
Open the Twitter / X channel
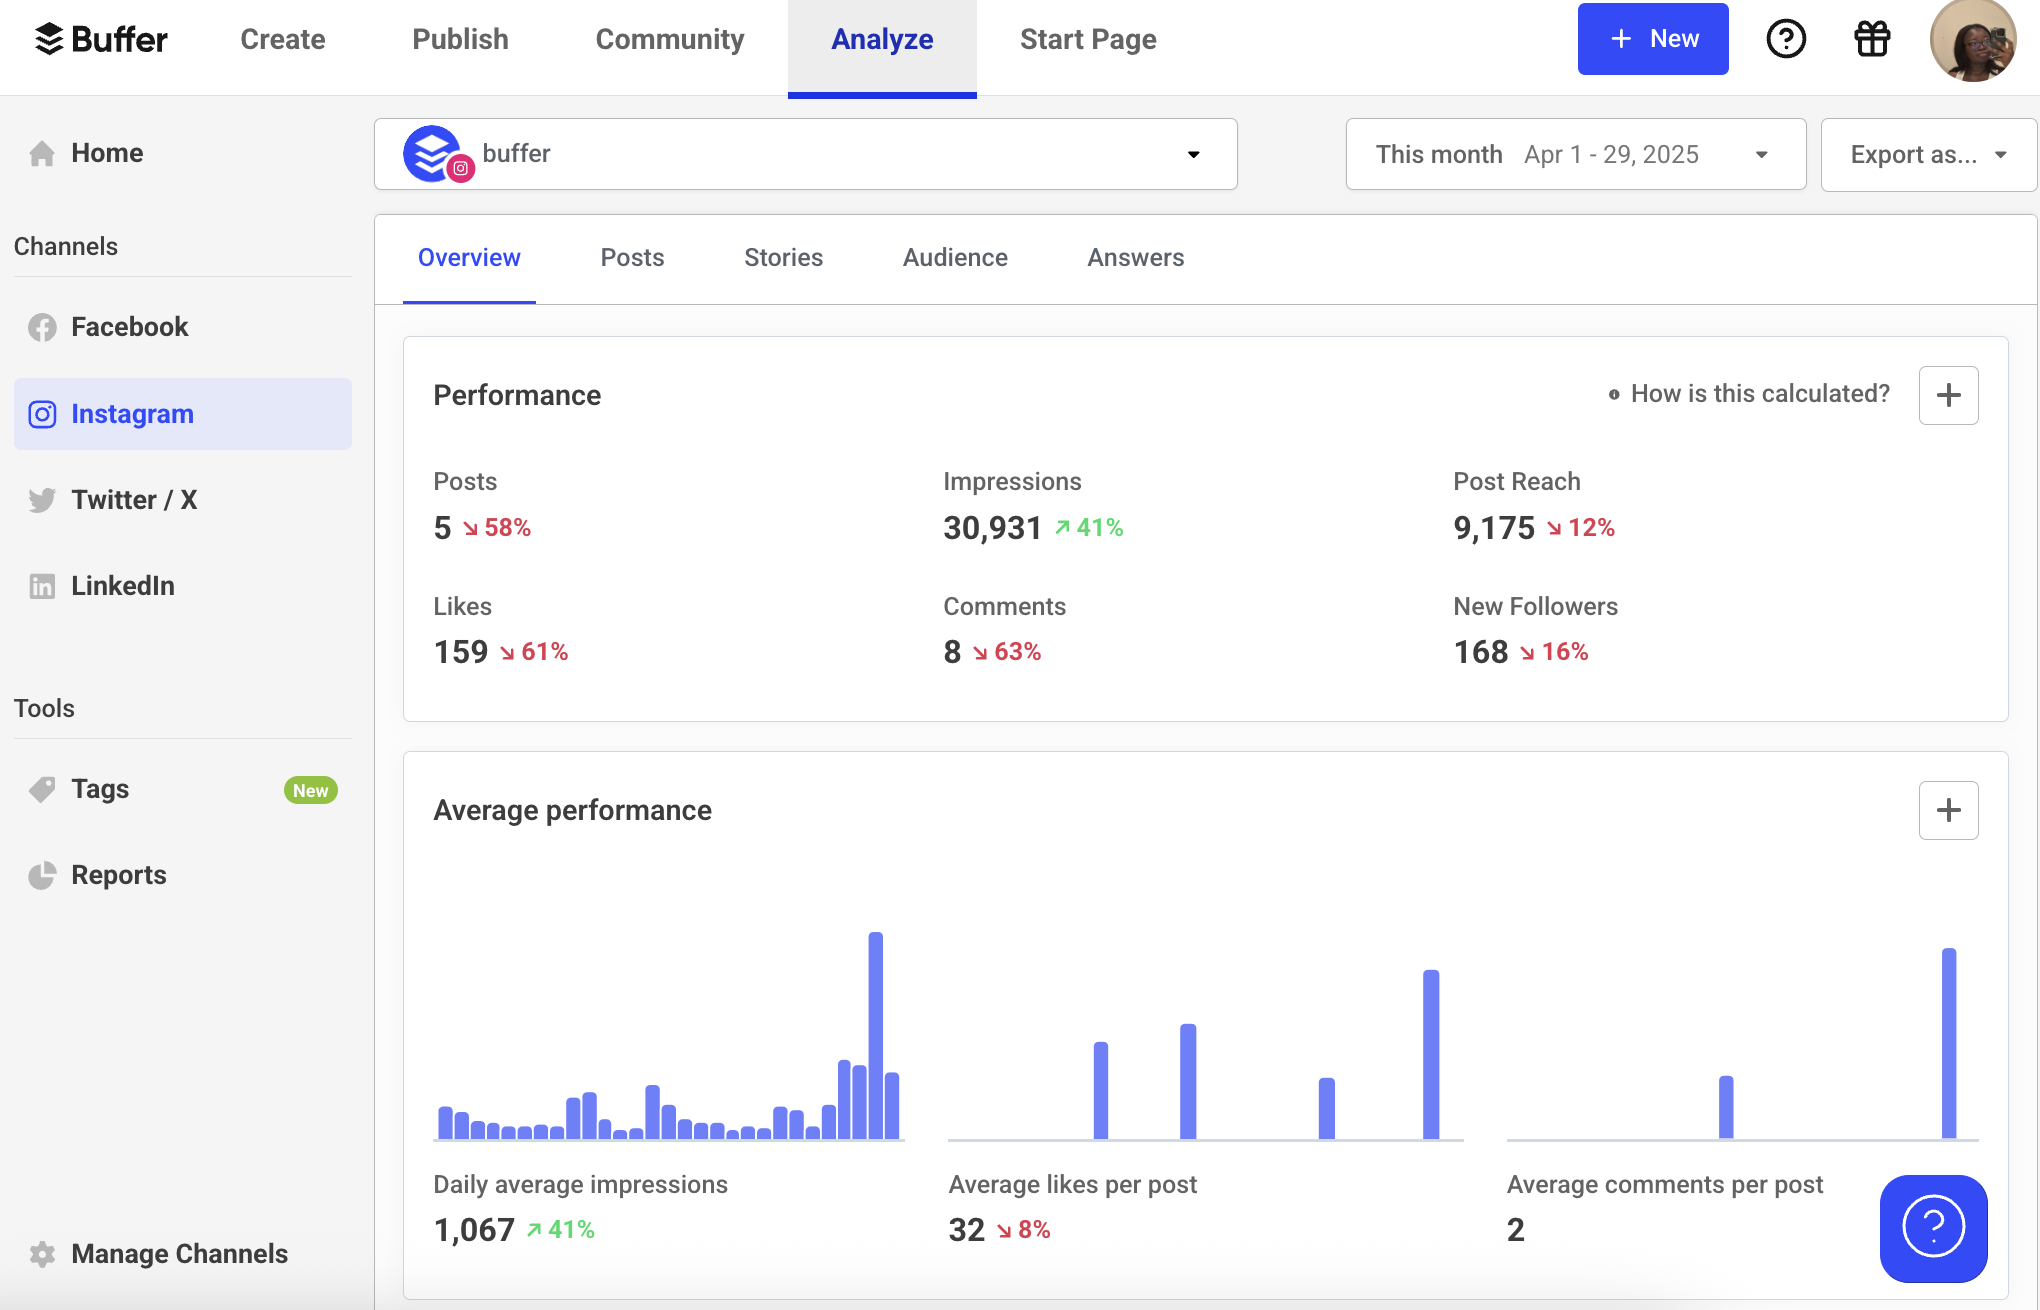pyautogui.click(x=43, y=500)
